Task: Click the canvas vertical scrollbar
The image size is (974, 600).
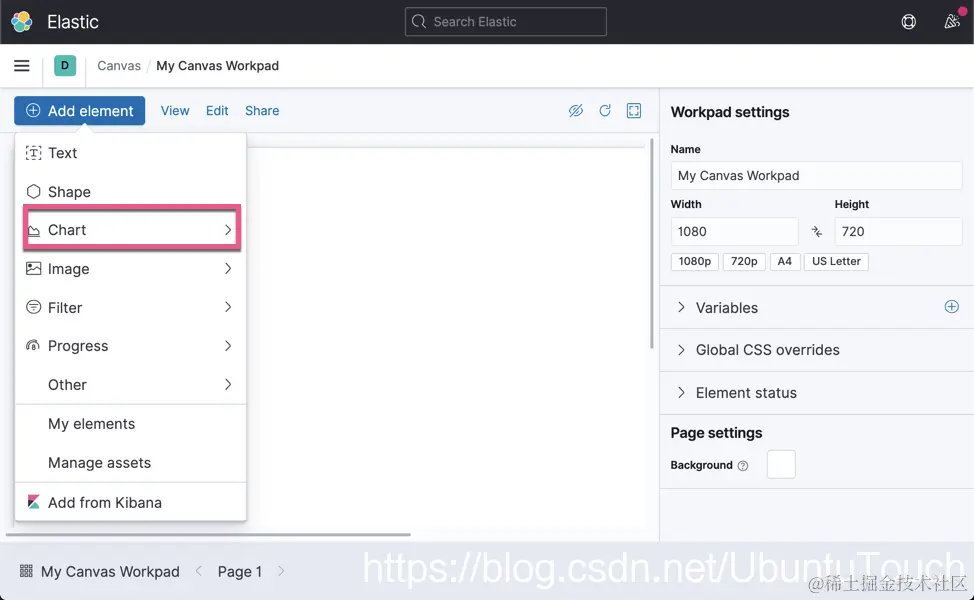Action: click(x=652, y=243)
